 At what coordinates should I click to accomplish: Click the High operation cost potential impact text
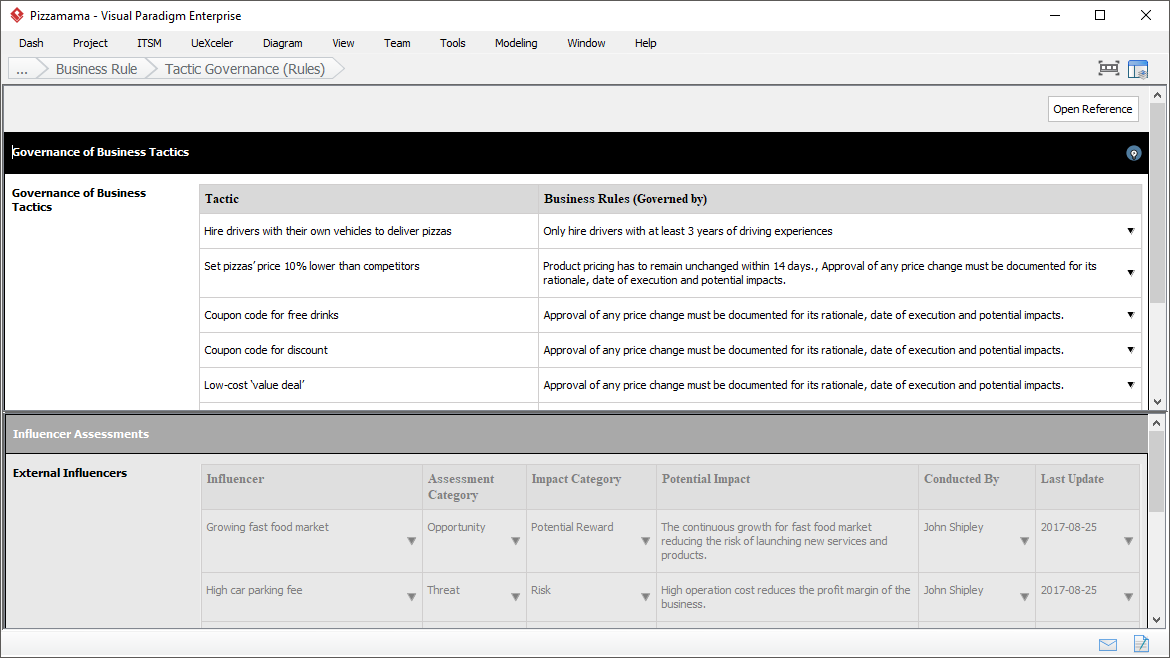click(786, 597)
